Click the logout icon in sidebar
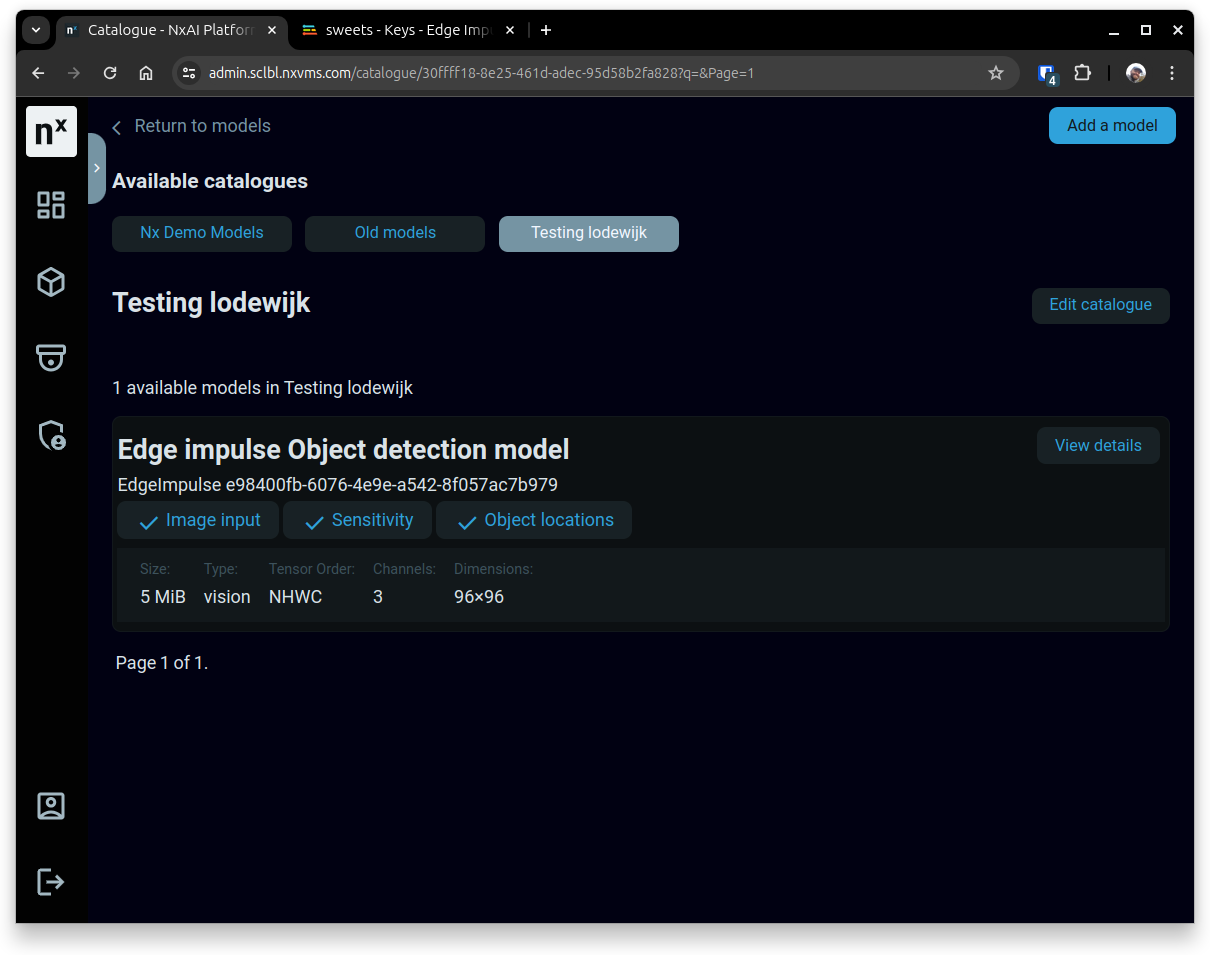This screenshot has height=955, width=1210. coord(51,881)
